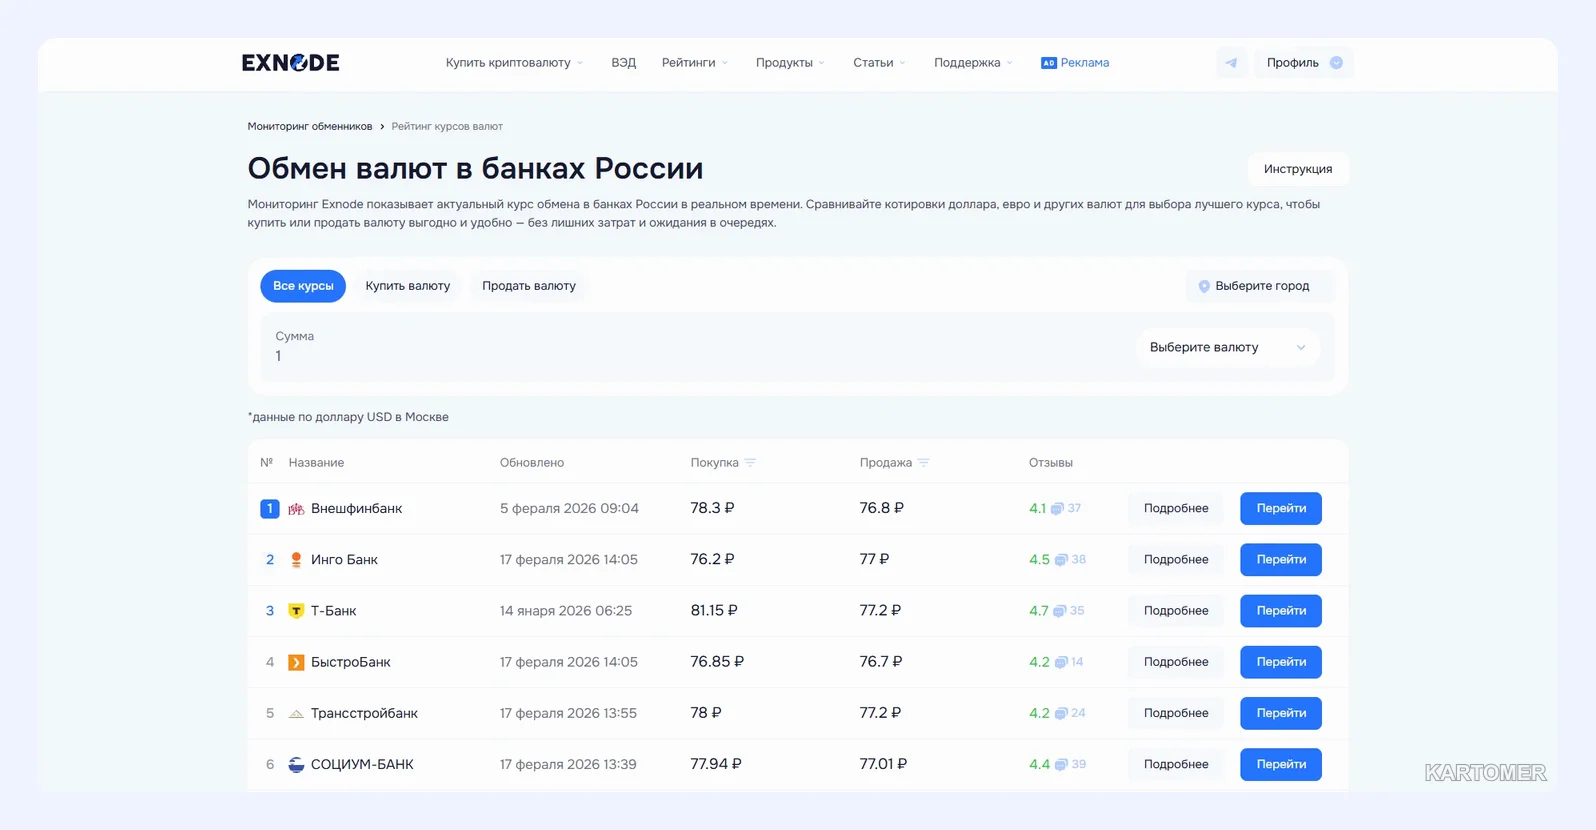Switch to the Купить валюту tab

click(x=407, y=286)
